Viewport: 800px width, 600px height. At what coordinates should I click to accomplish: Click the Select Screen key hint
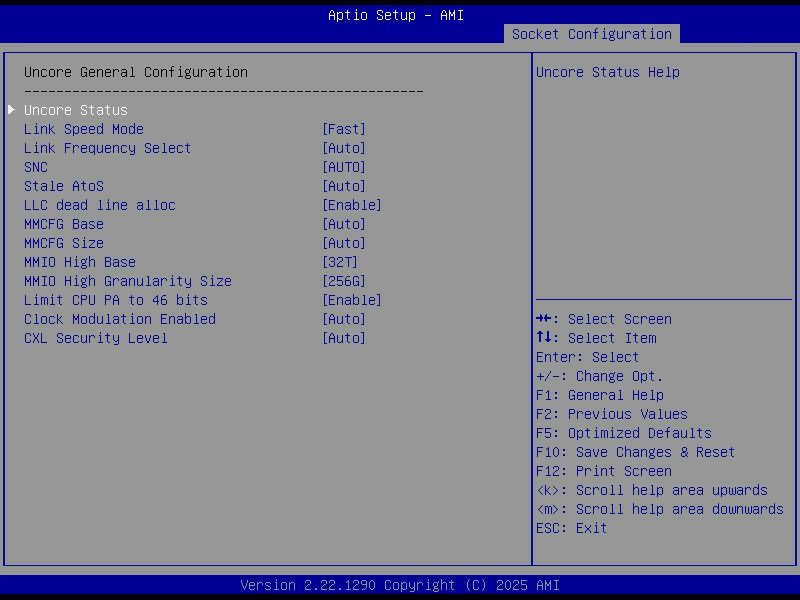604,319
